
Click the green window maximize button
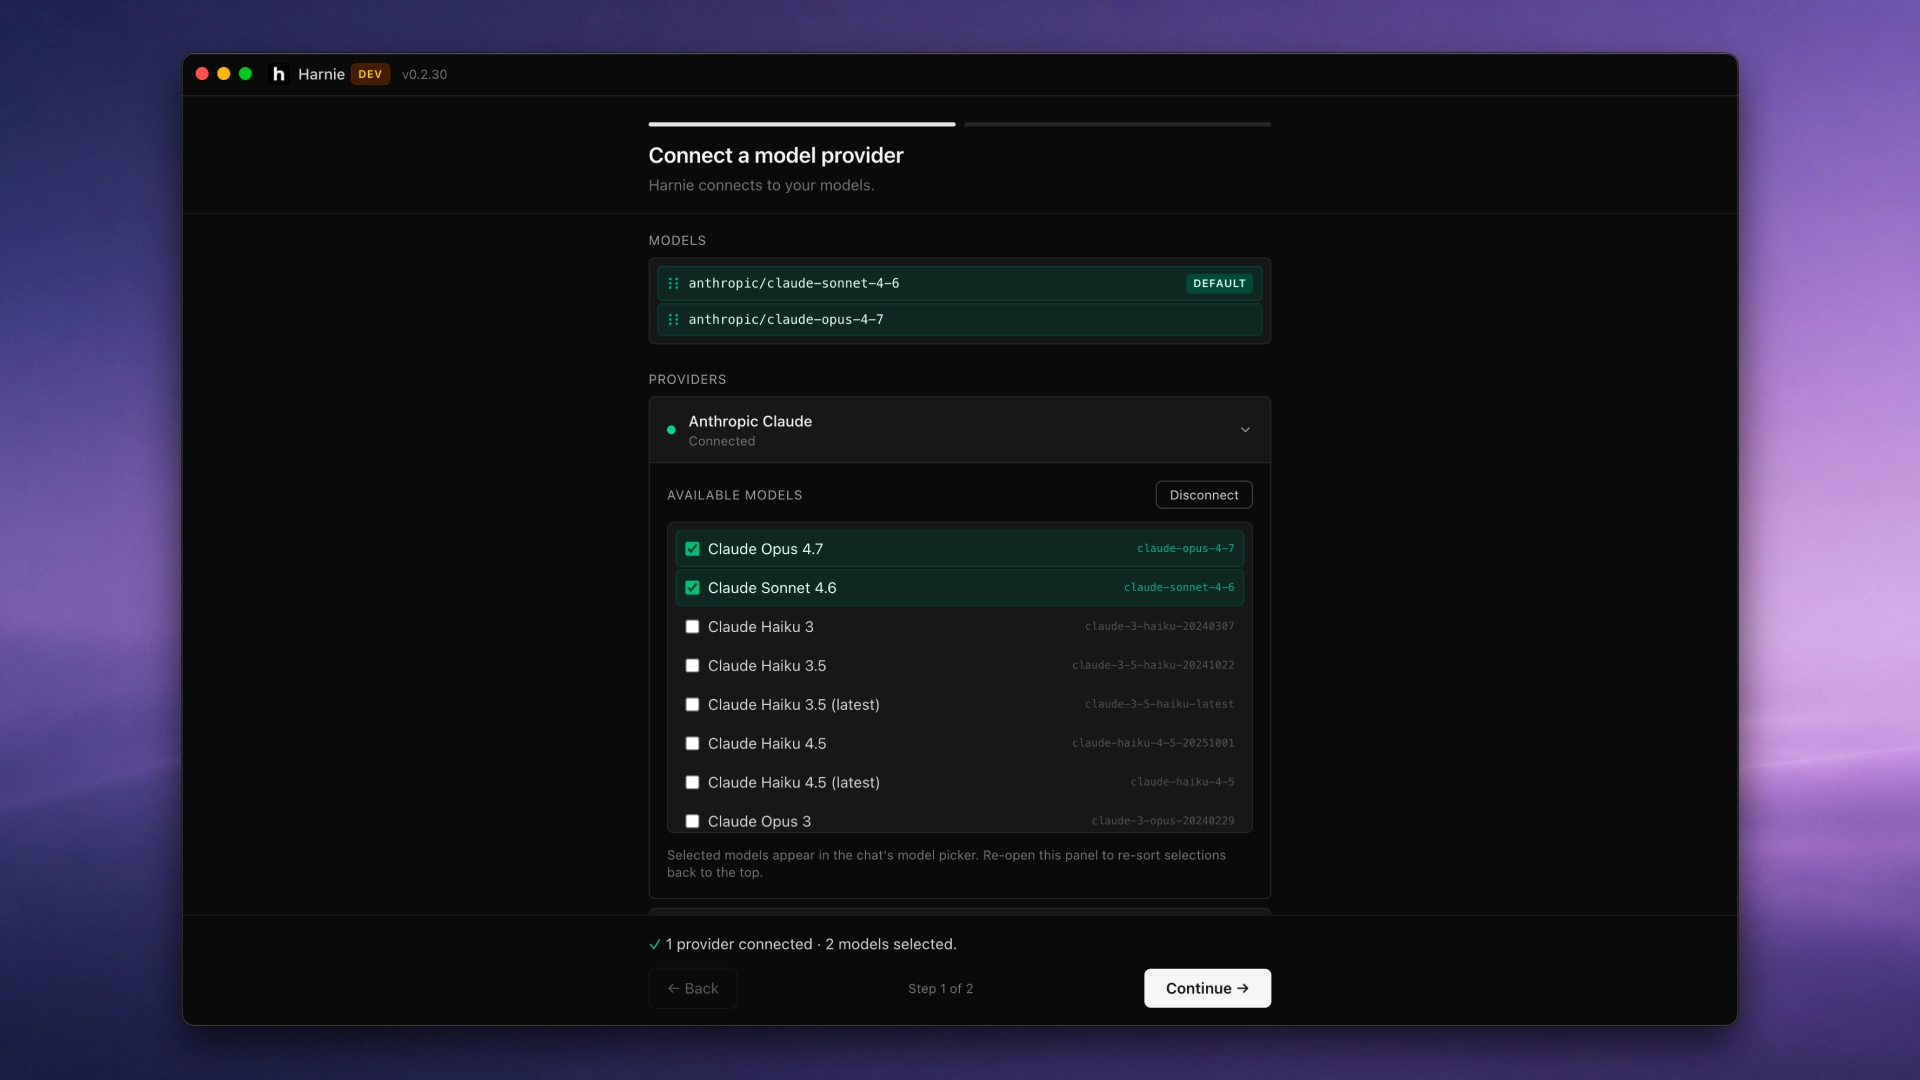click(245, 74)
